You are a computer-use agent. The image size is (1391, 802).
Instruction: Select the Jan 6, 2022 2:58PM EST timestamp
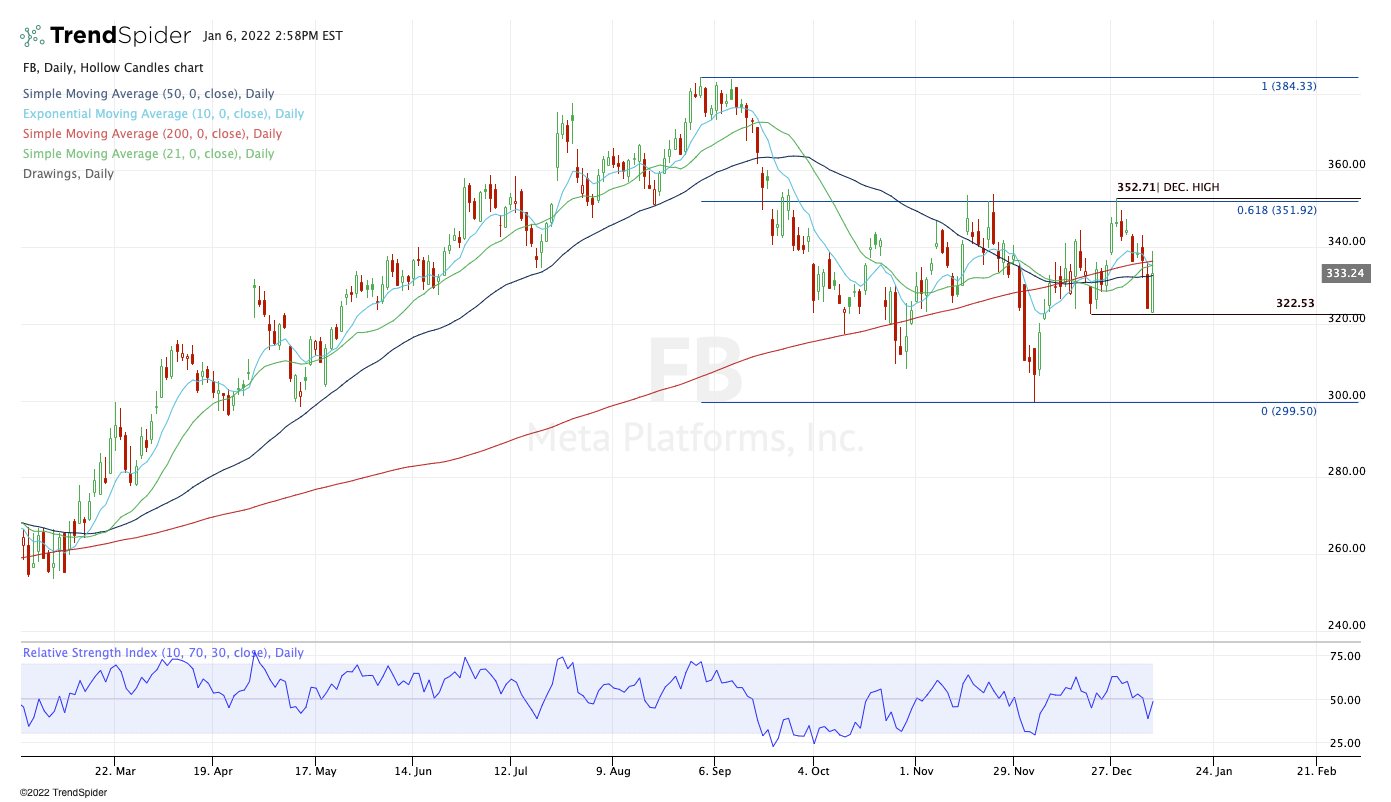click(x=272, y=36)
